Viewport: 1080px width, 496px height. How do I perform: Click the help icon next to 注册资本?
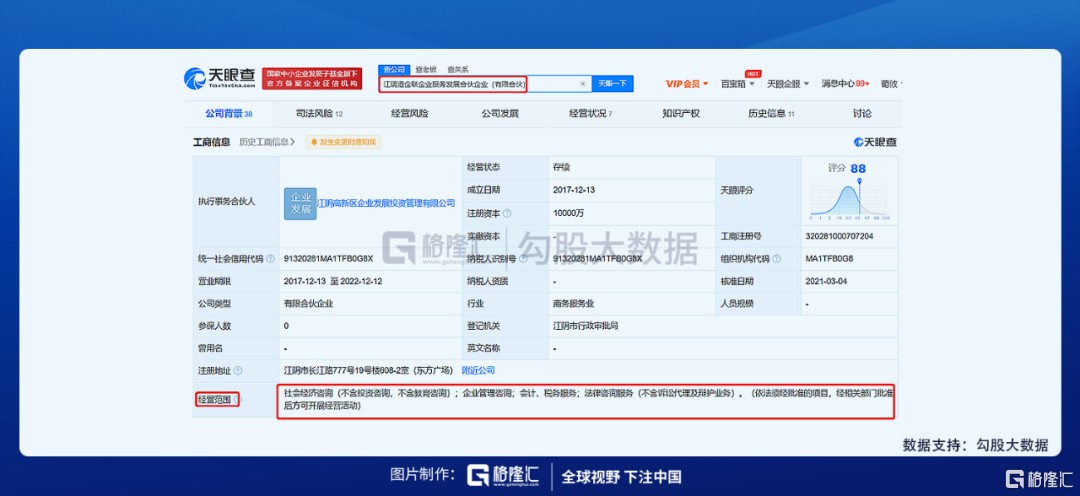point(507,212)
